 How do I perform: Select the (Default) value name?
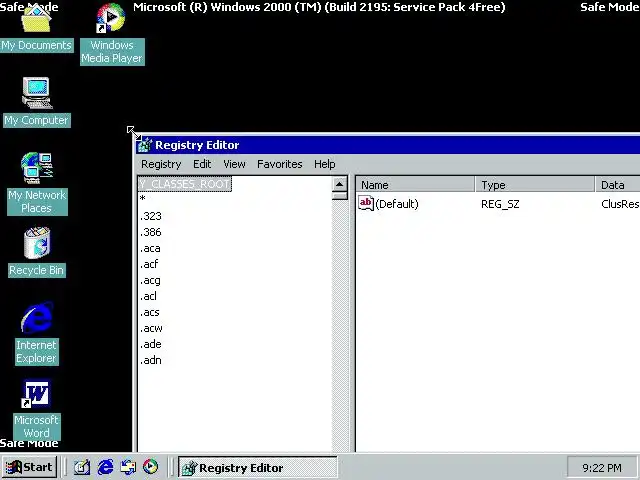(x=397, y=204)
